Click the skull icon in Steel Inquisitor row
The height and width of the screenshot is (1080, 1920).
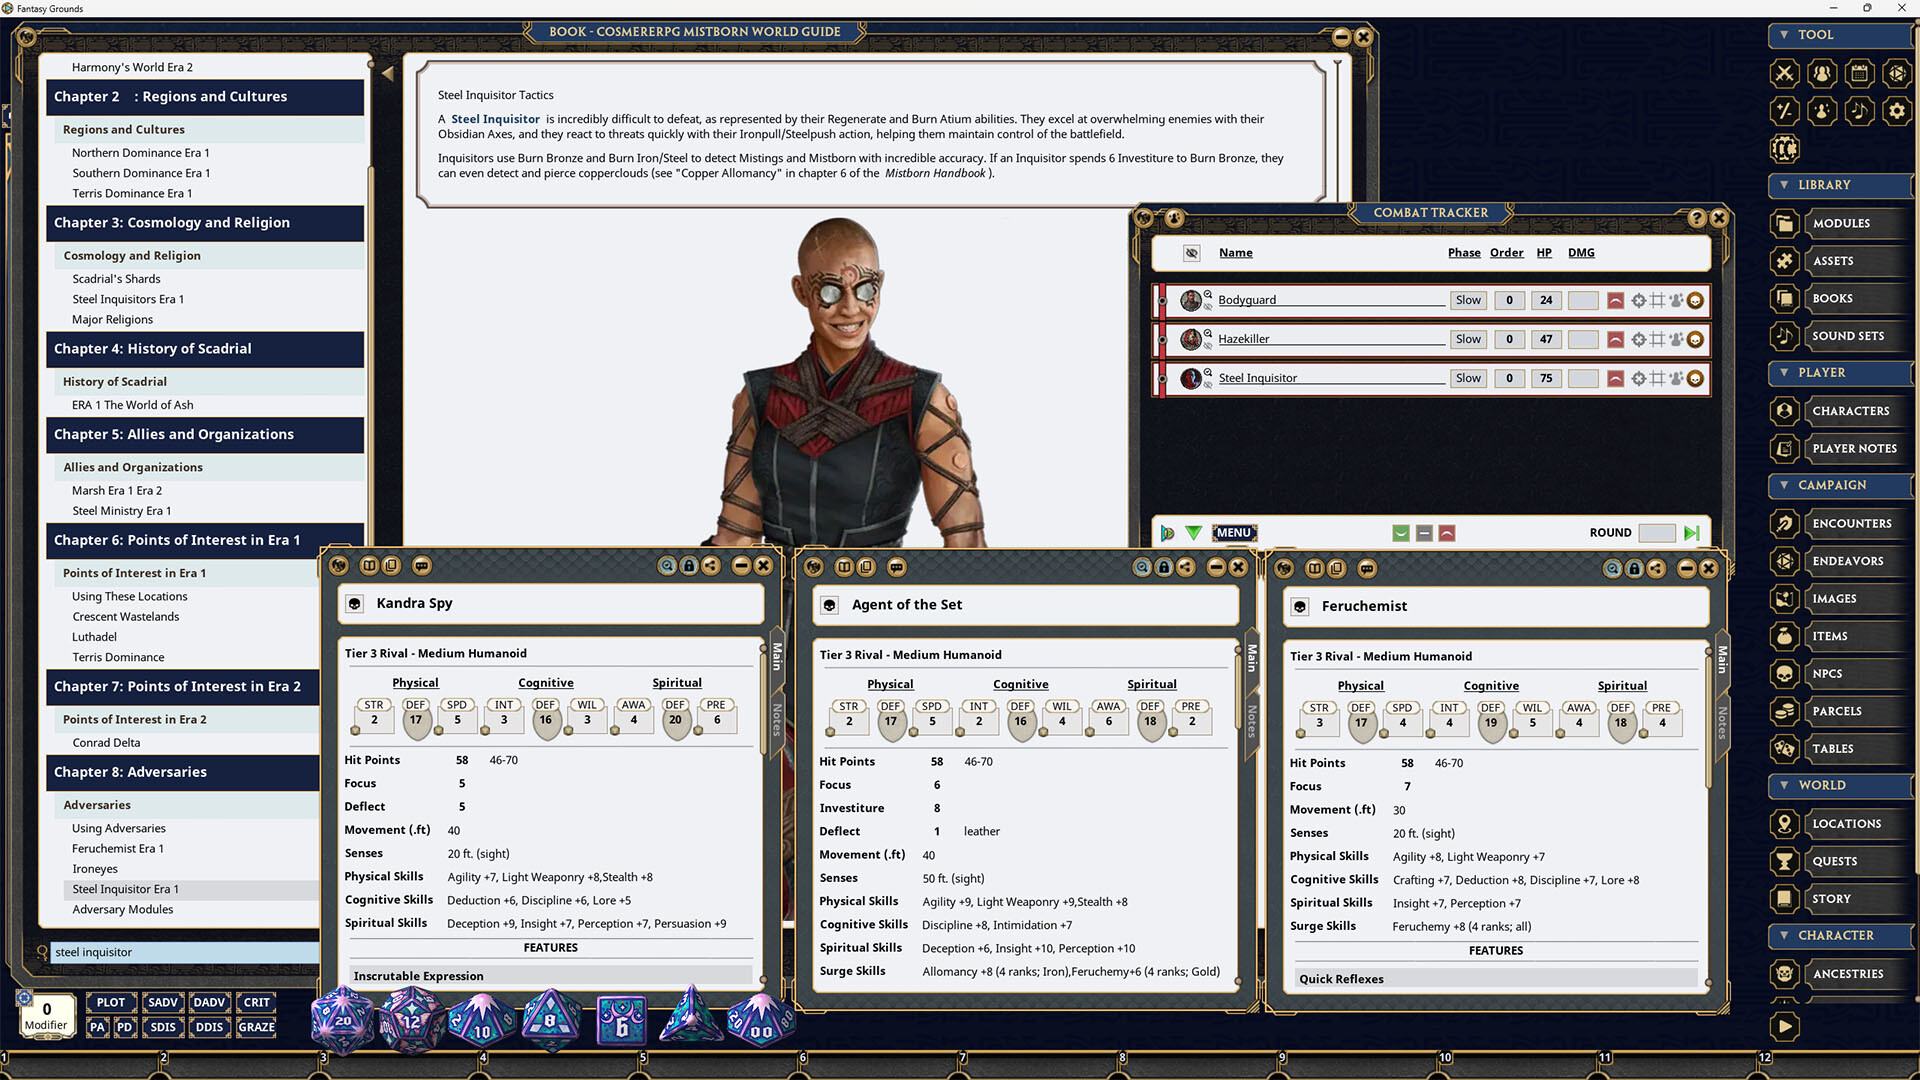[1695, 378]
